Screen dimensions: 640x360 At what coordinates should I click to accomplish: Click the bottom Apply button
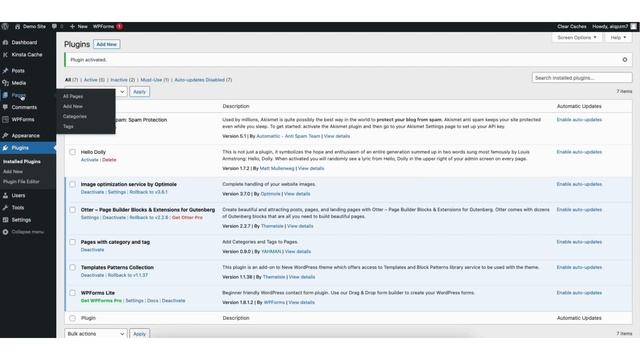[x=140, y=333]
